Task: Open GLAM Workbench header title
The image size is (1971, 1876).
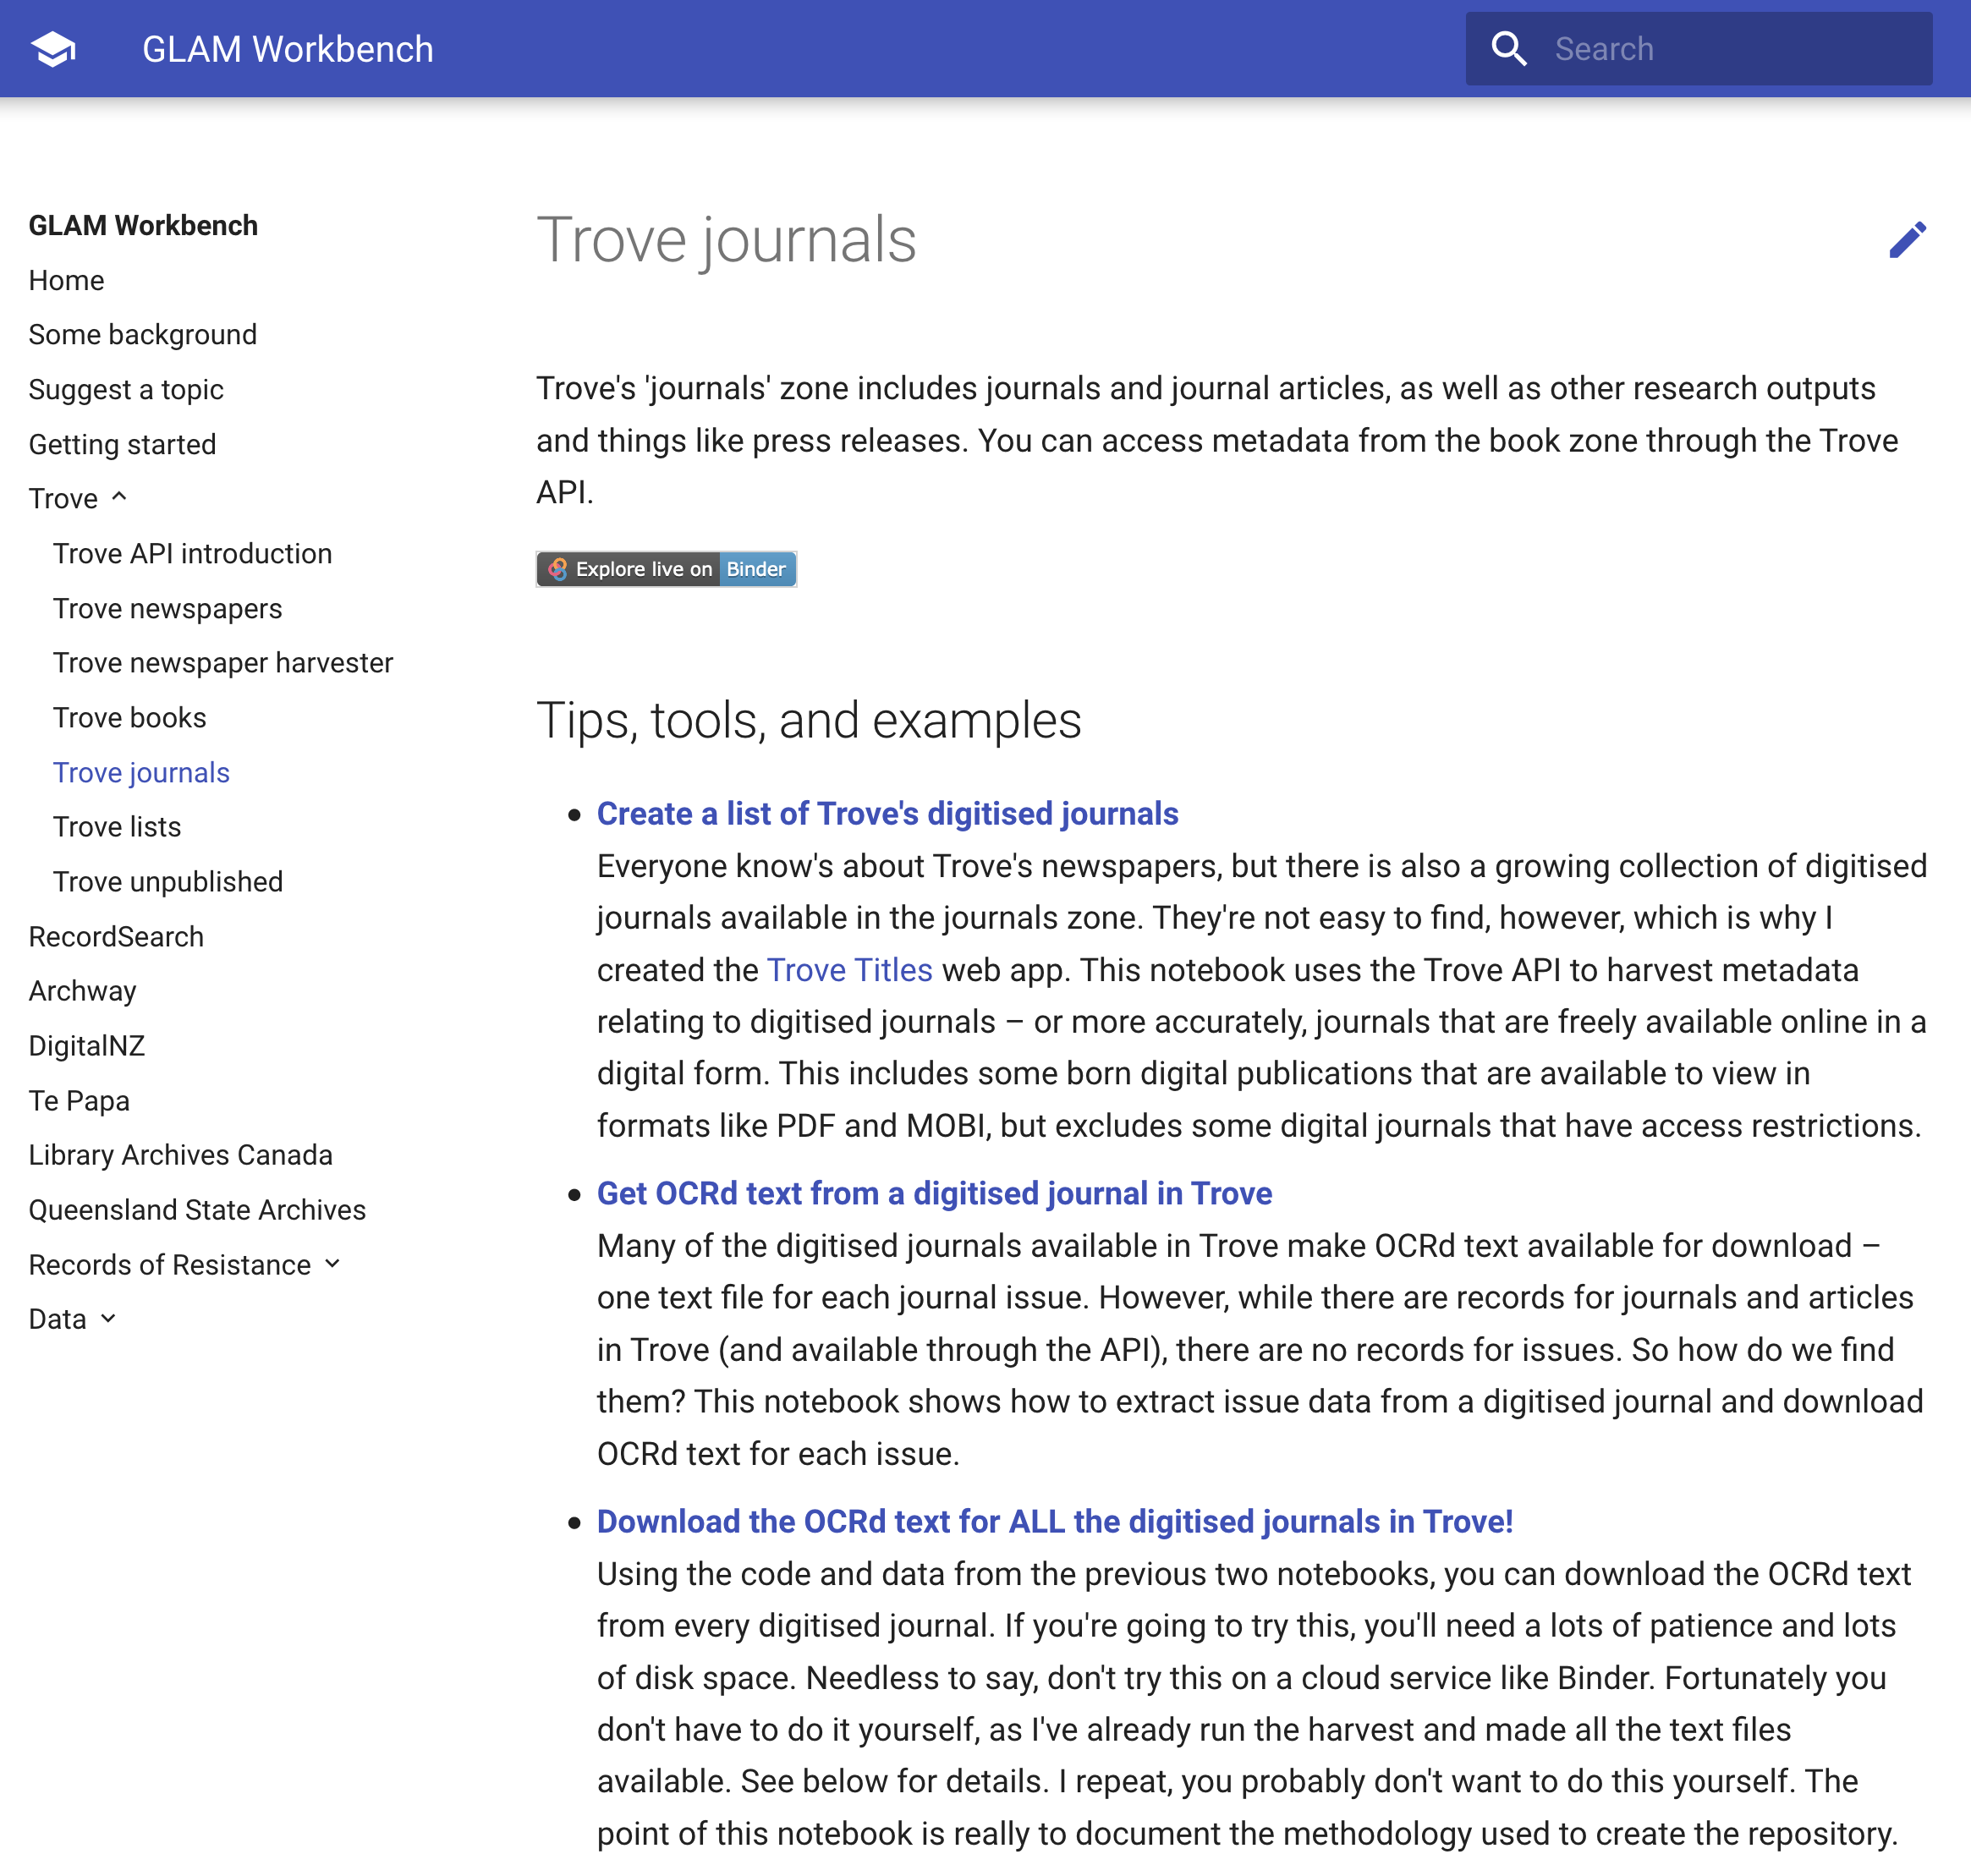Action: pyautogui.click(x=288, y=49)
